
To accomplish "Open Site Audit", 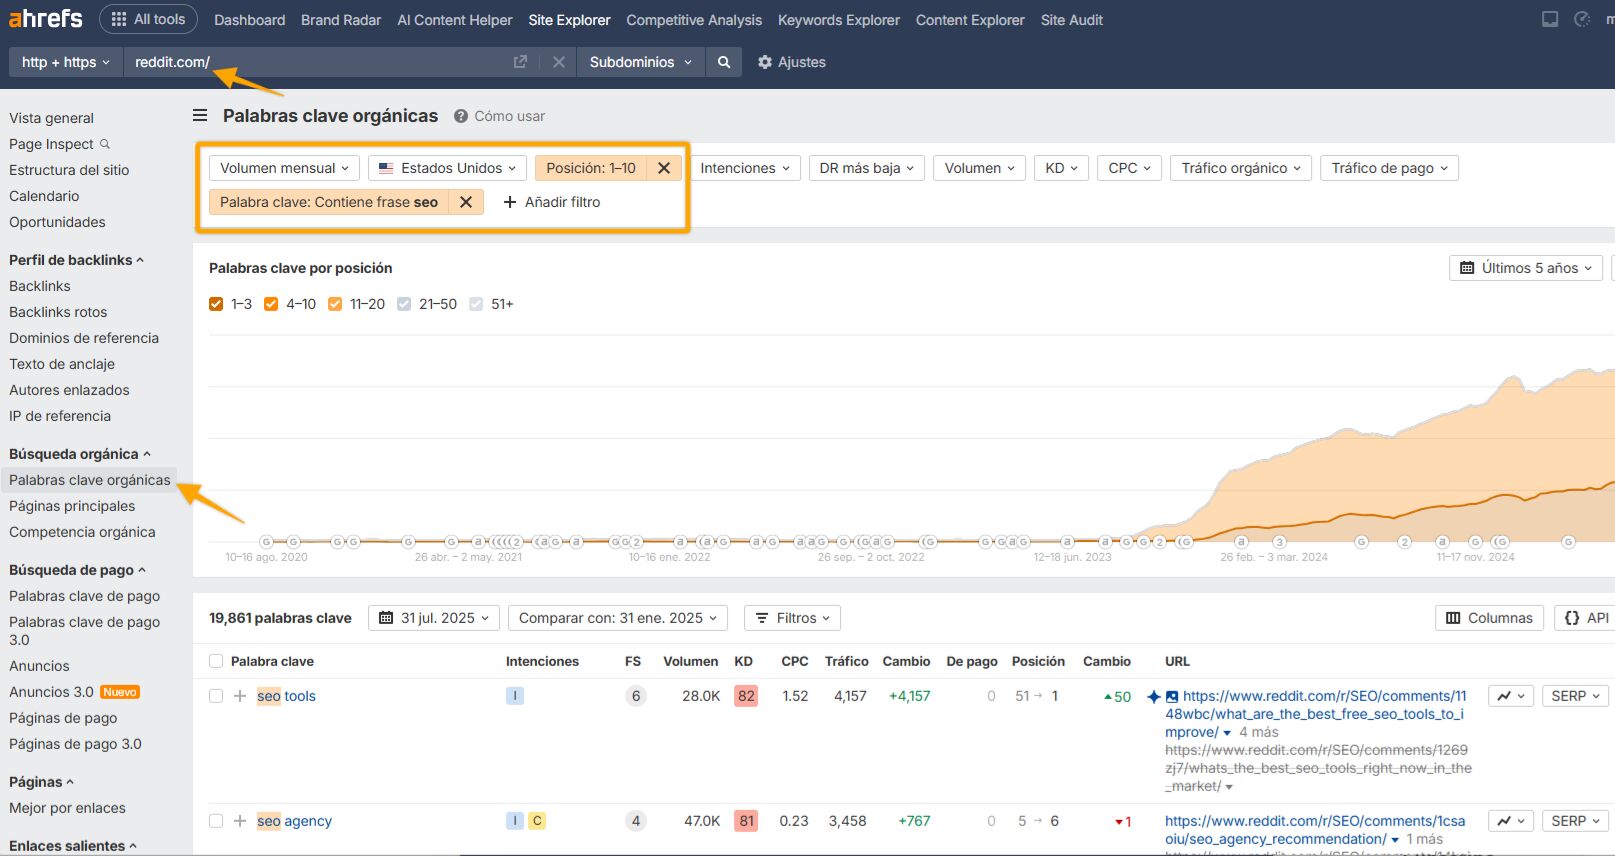I will click(1072, 20).
